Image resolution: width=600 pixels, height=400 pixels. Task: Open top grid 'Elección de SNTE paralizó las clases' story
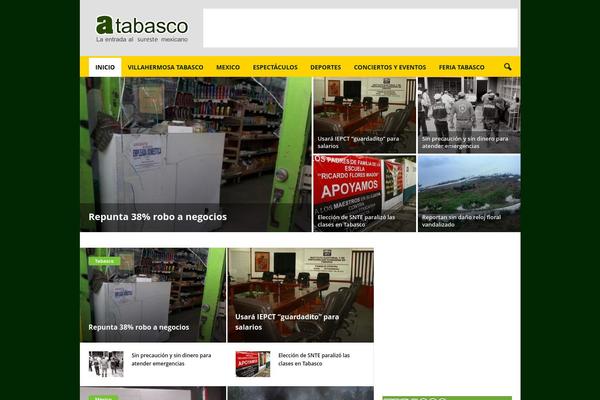(x=356, y=221)
